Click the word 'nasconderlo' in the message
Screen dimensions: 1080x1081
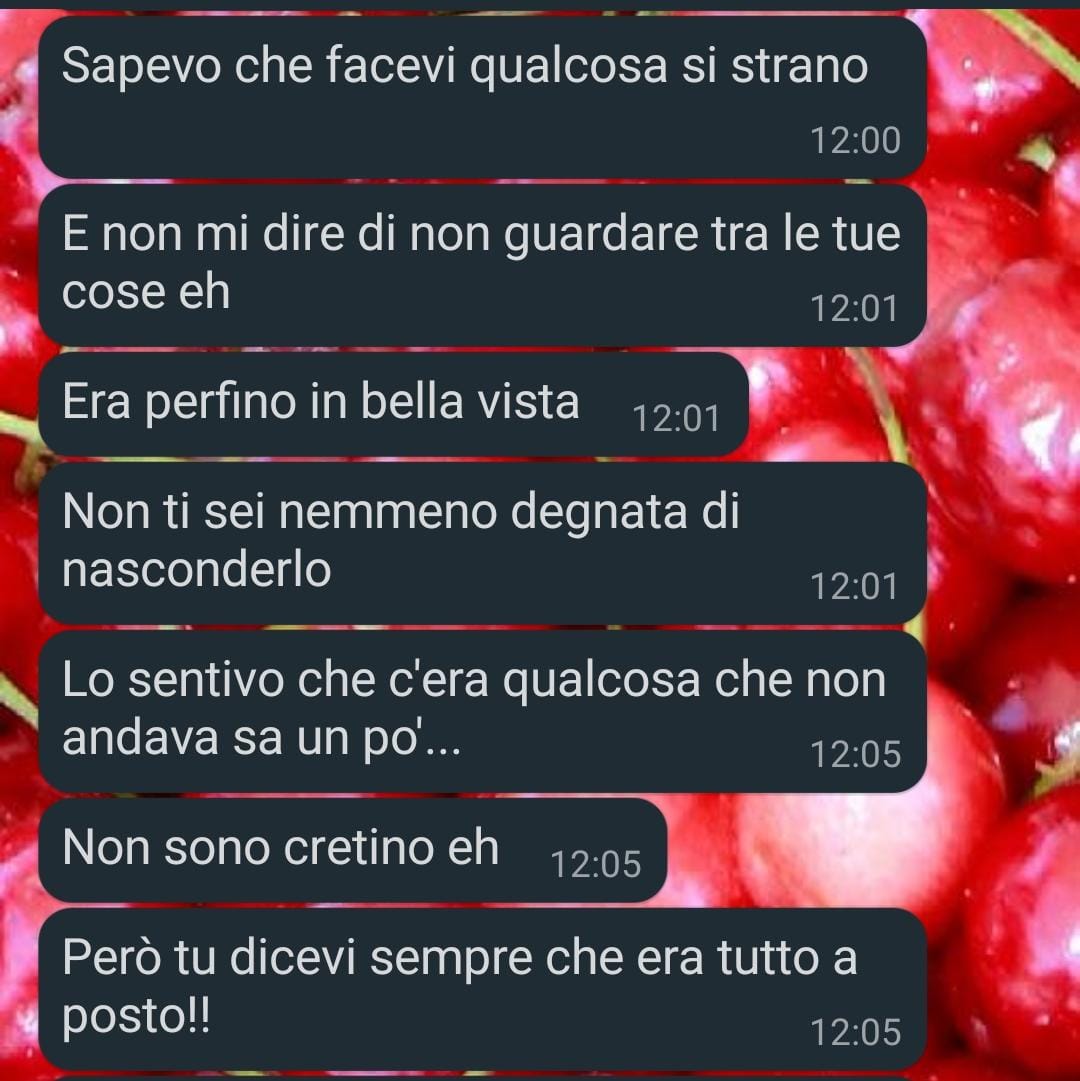pos(196,569)
